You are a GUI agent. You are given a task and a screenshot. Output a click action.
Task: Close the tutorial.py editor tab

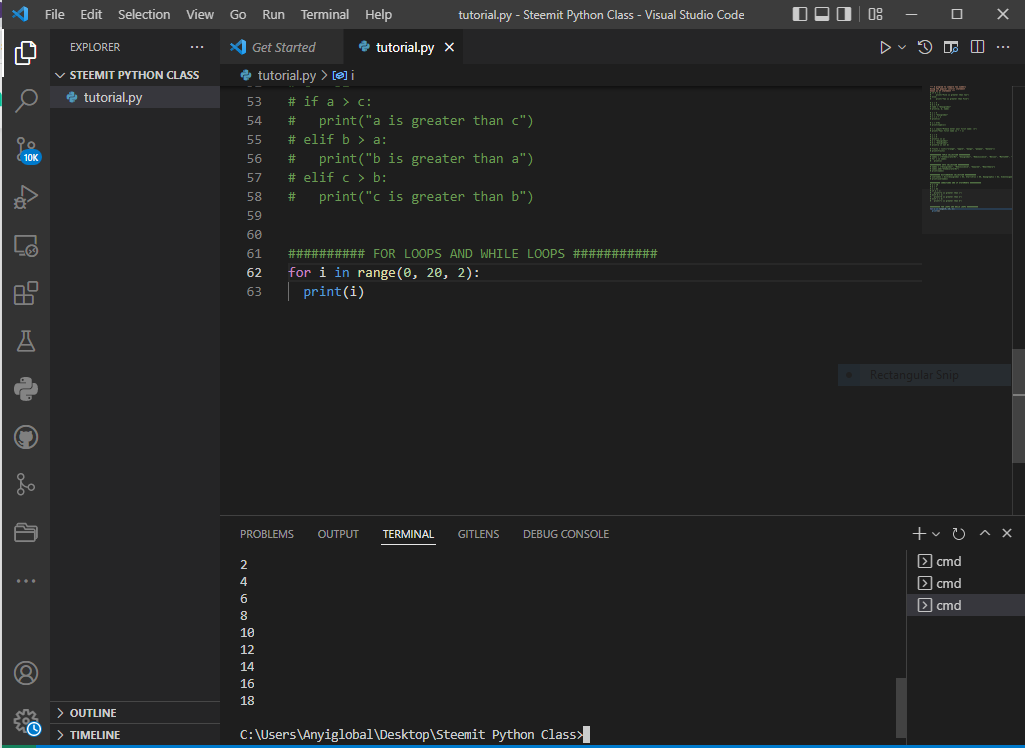pos(449,47)
